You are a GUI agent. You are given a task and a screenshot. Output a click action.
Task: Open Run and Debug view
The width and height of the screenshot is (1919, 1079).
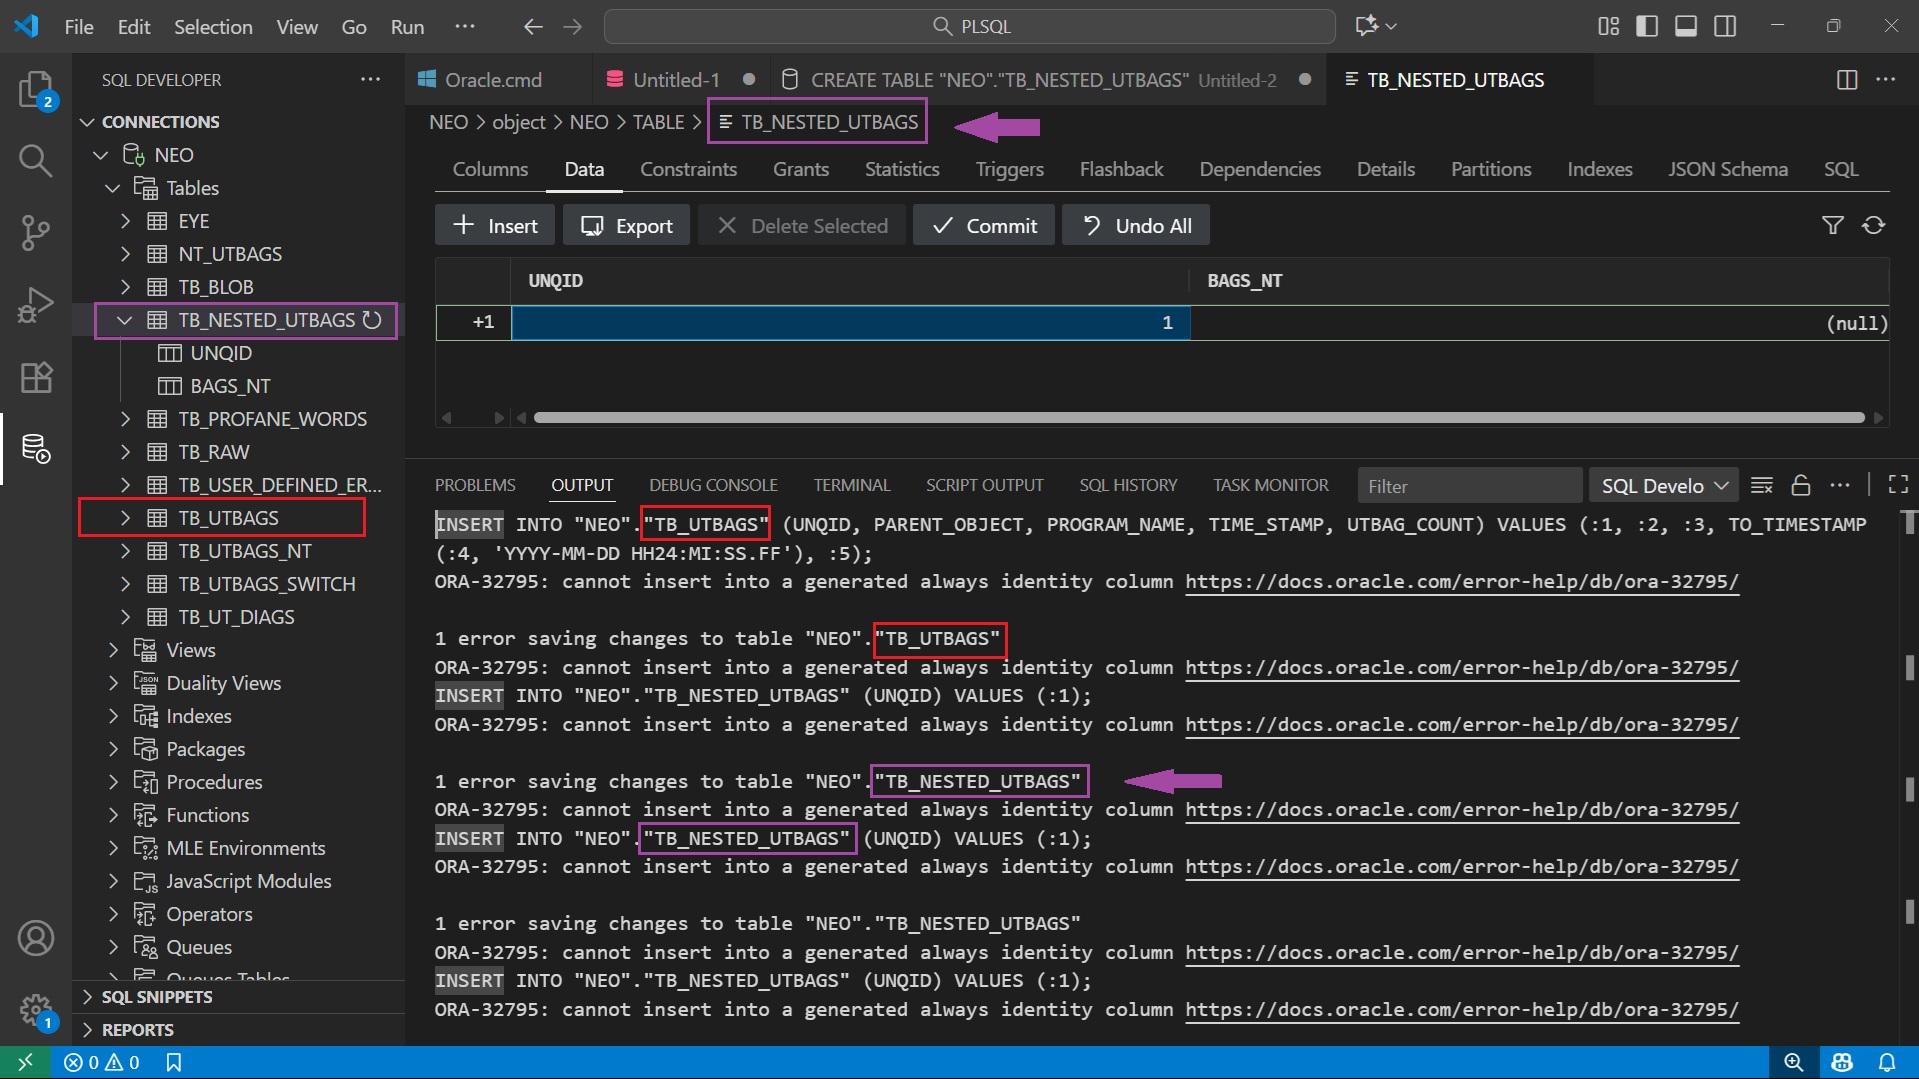click(x=35, y=305)
